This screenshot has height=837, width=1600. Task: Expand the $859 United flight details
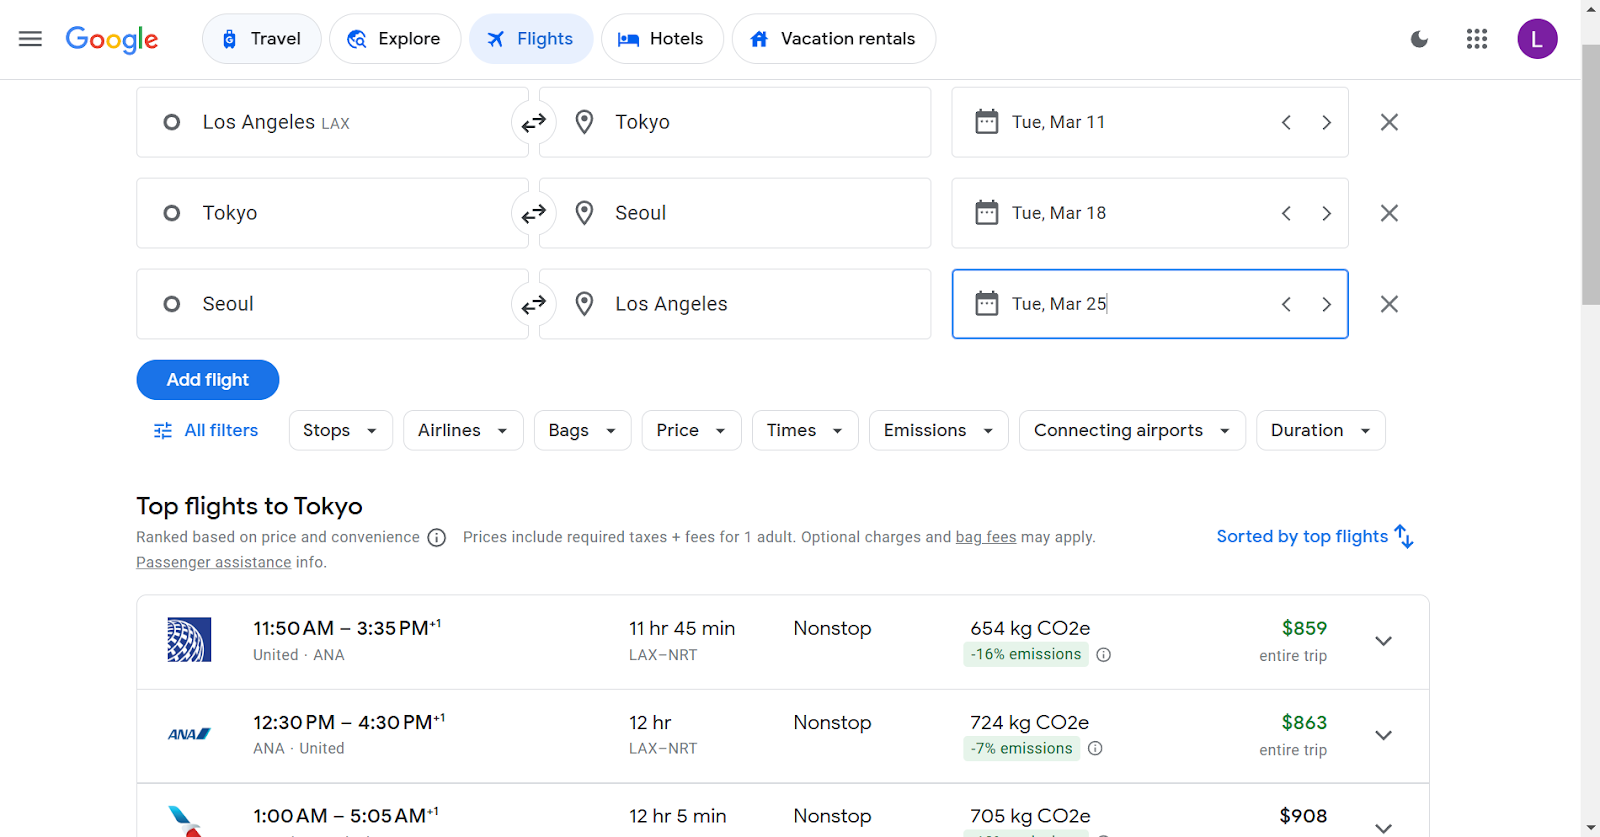tap(1384, 641)
